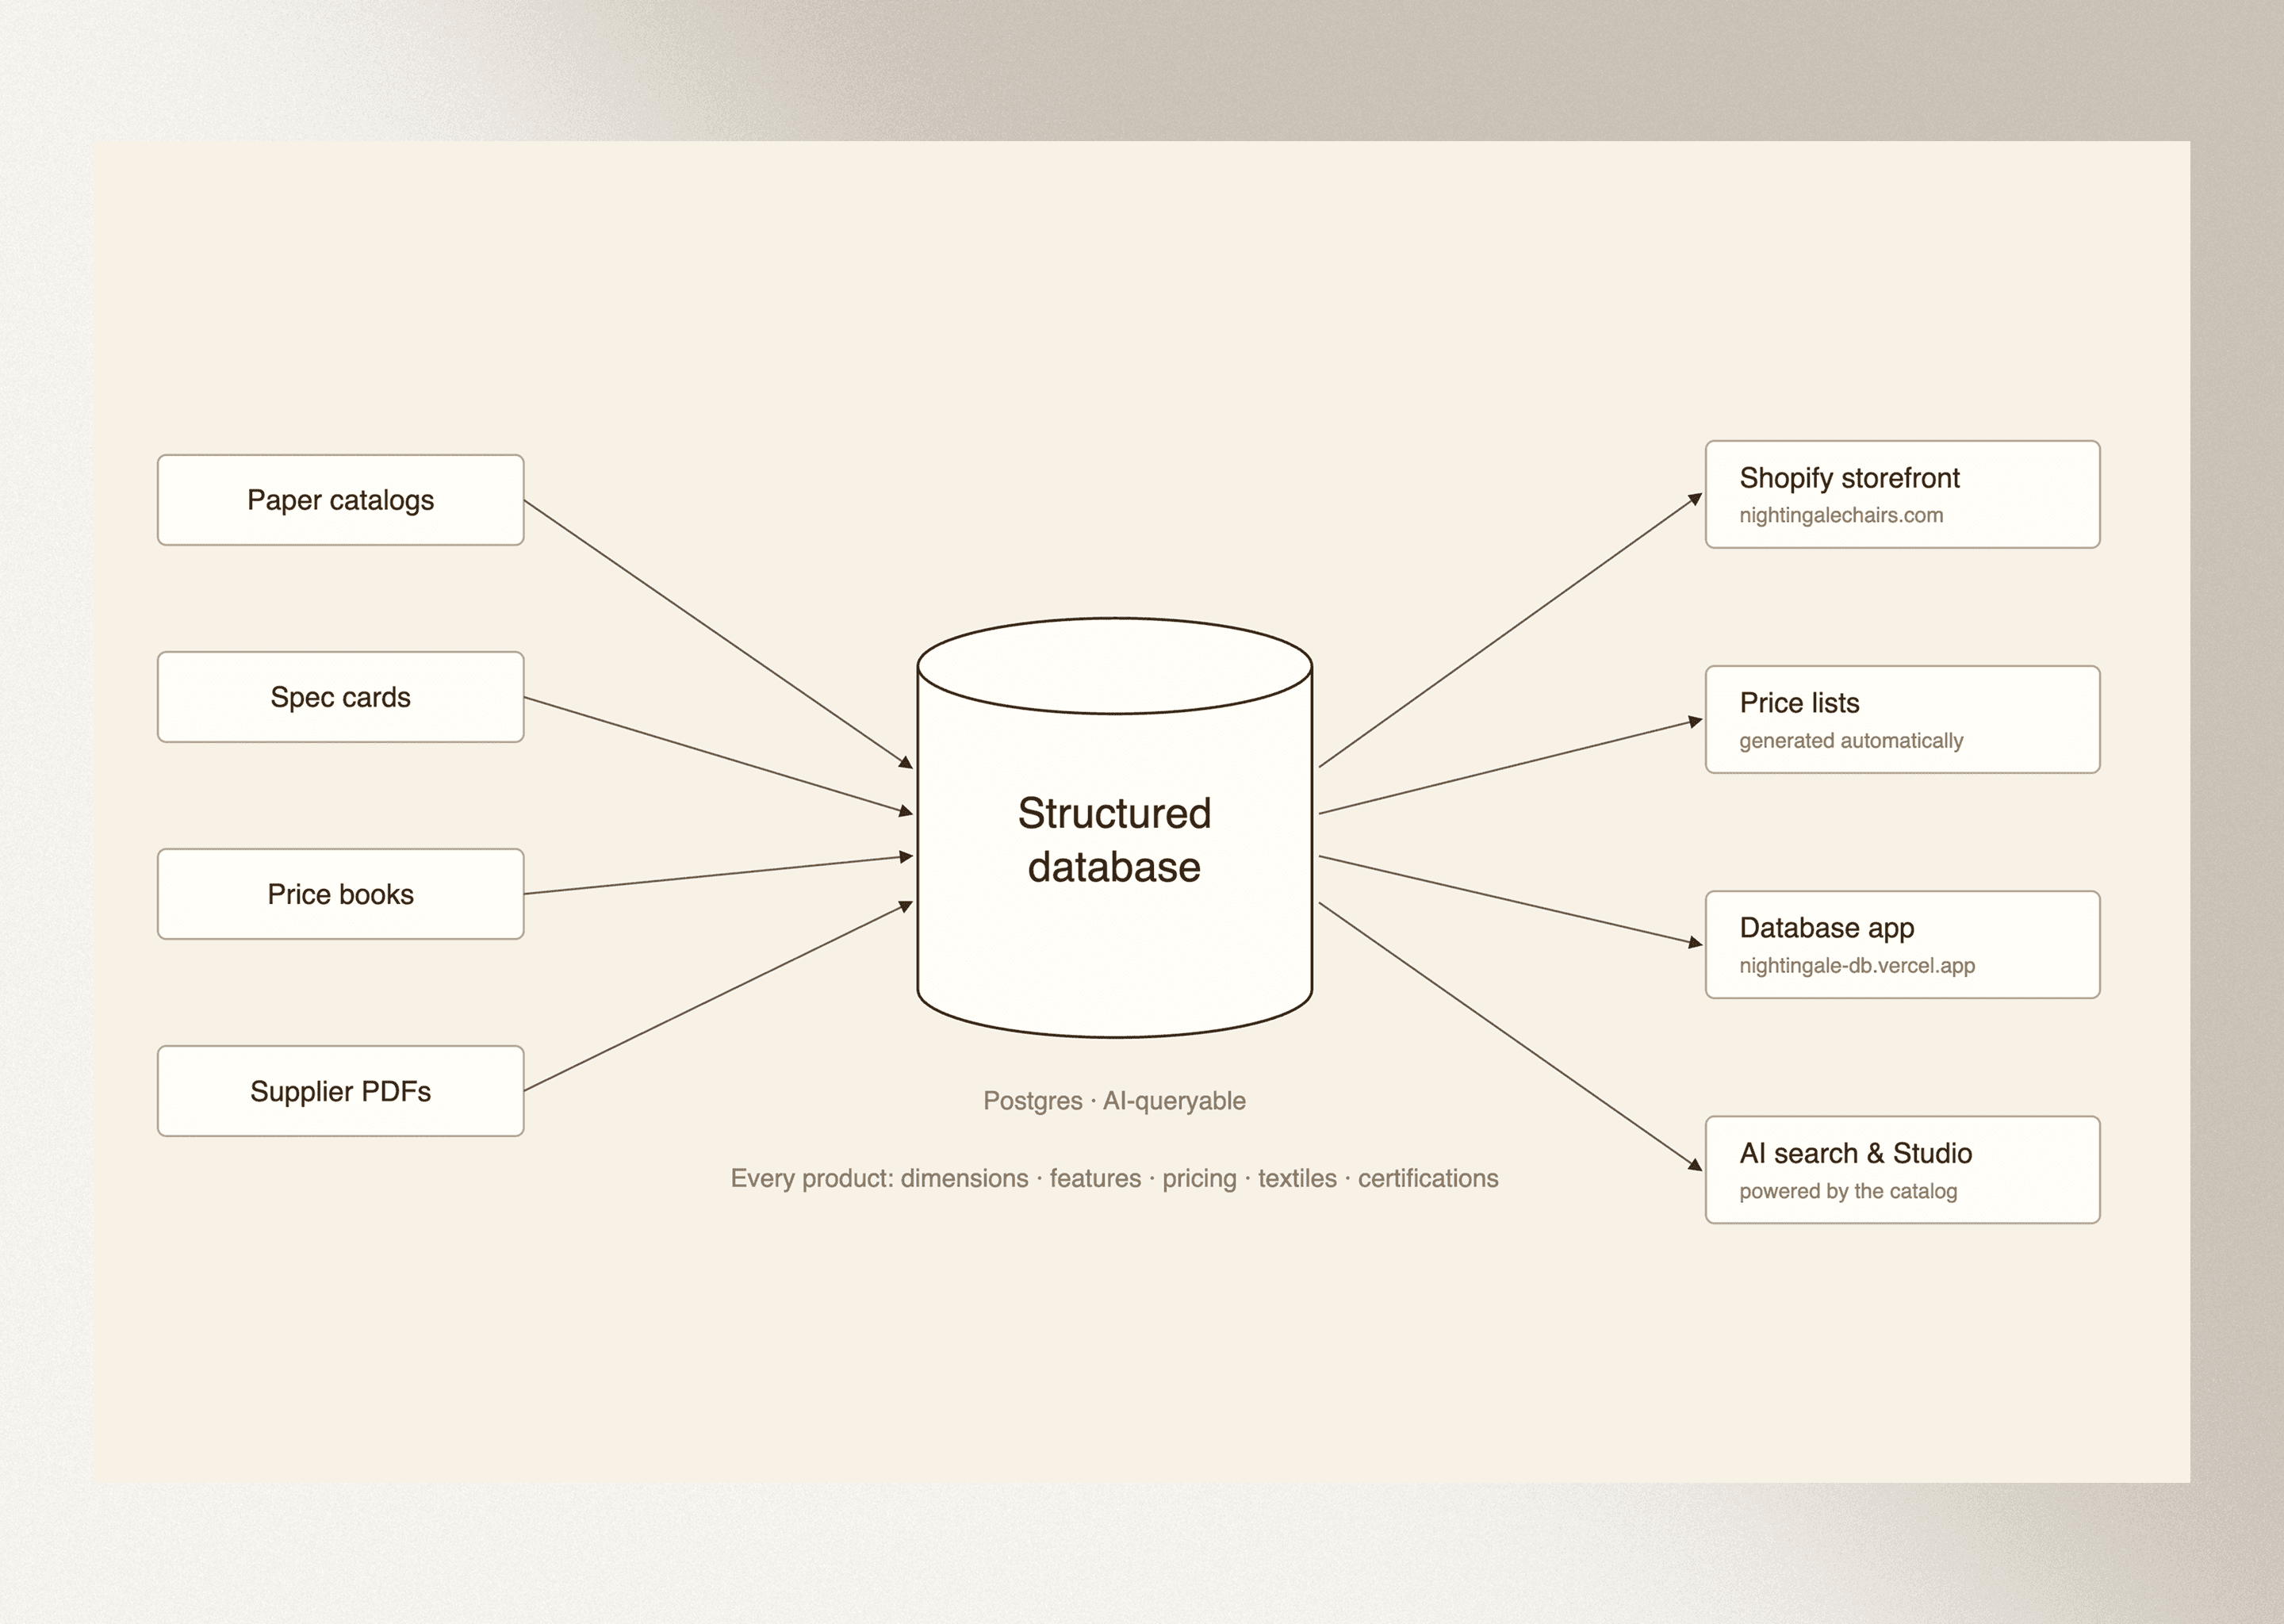2284x1624 pixels.
Task: Click 'powered by the catalog' subtitle
Action: [1848, 1191]
